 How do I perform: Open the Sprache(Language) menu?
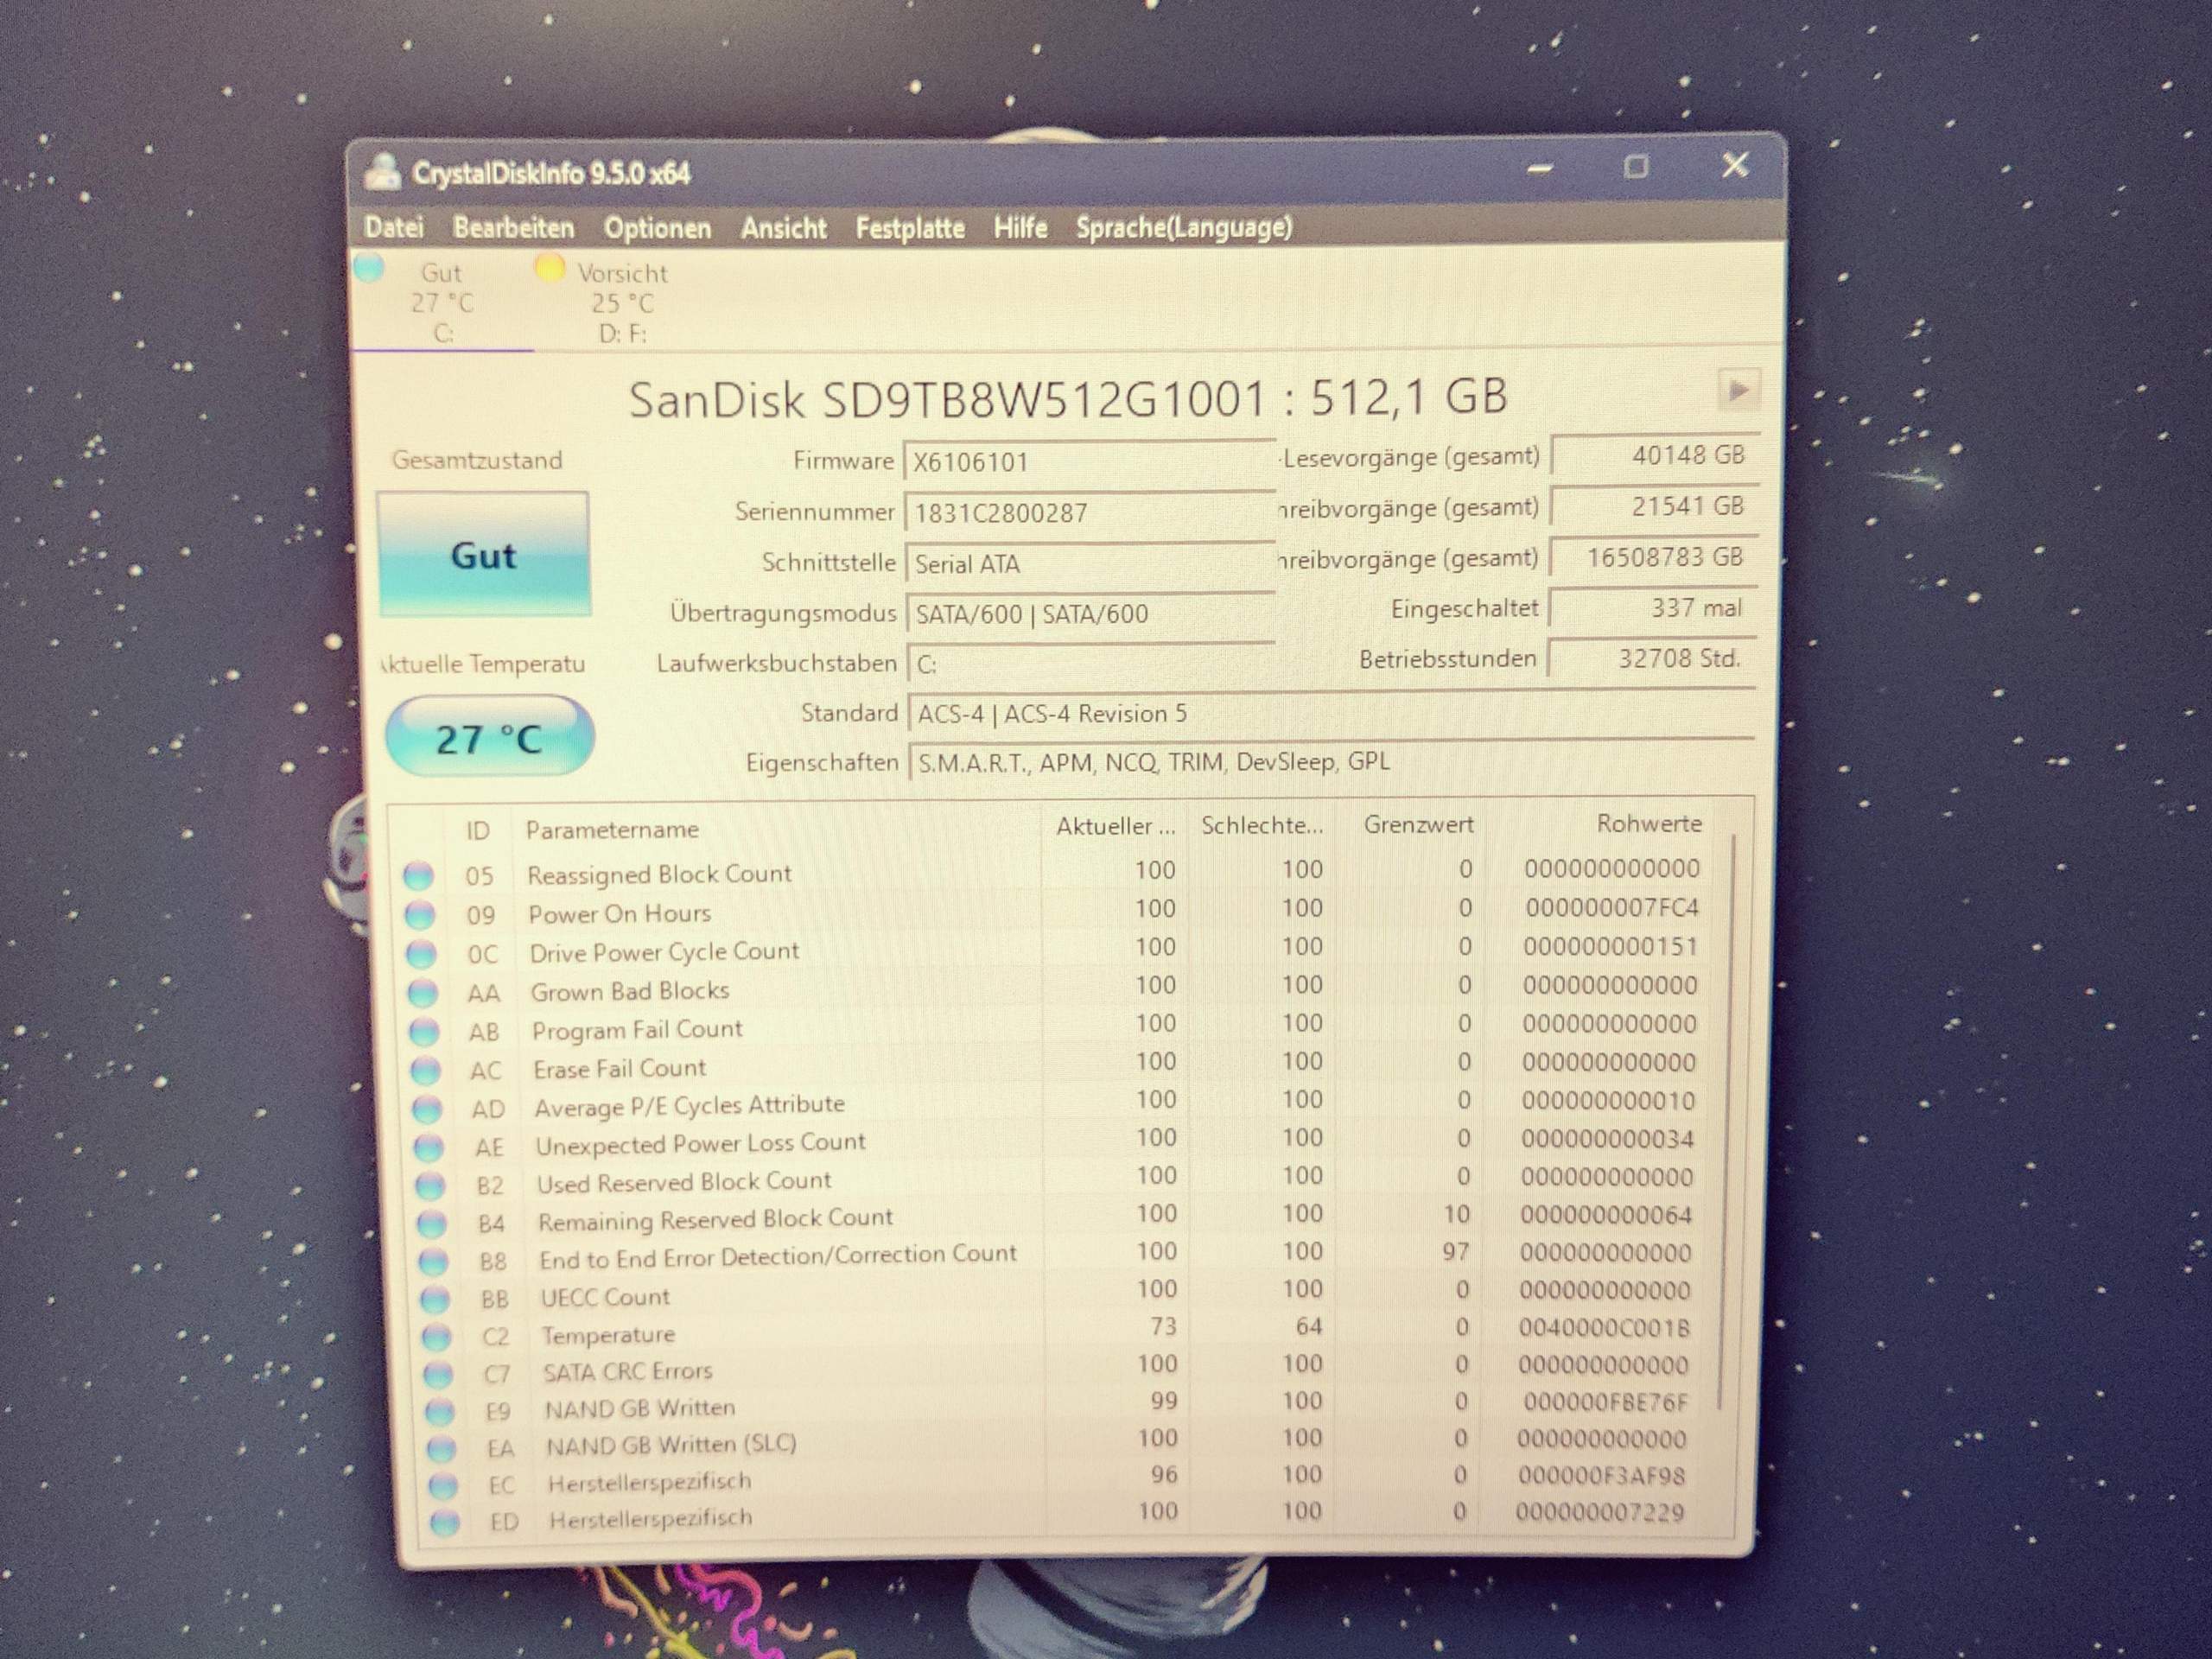point(1184,228)
